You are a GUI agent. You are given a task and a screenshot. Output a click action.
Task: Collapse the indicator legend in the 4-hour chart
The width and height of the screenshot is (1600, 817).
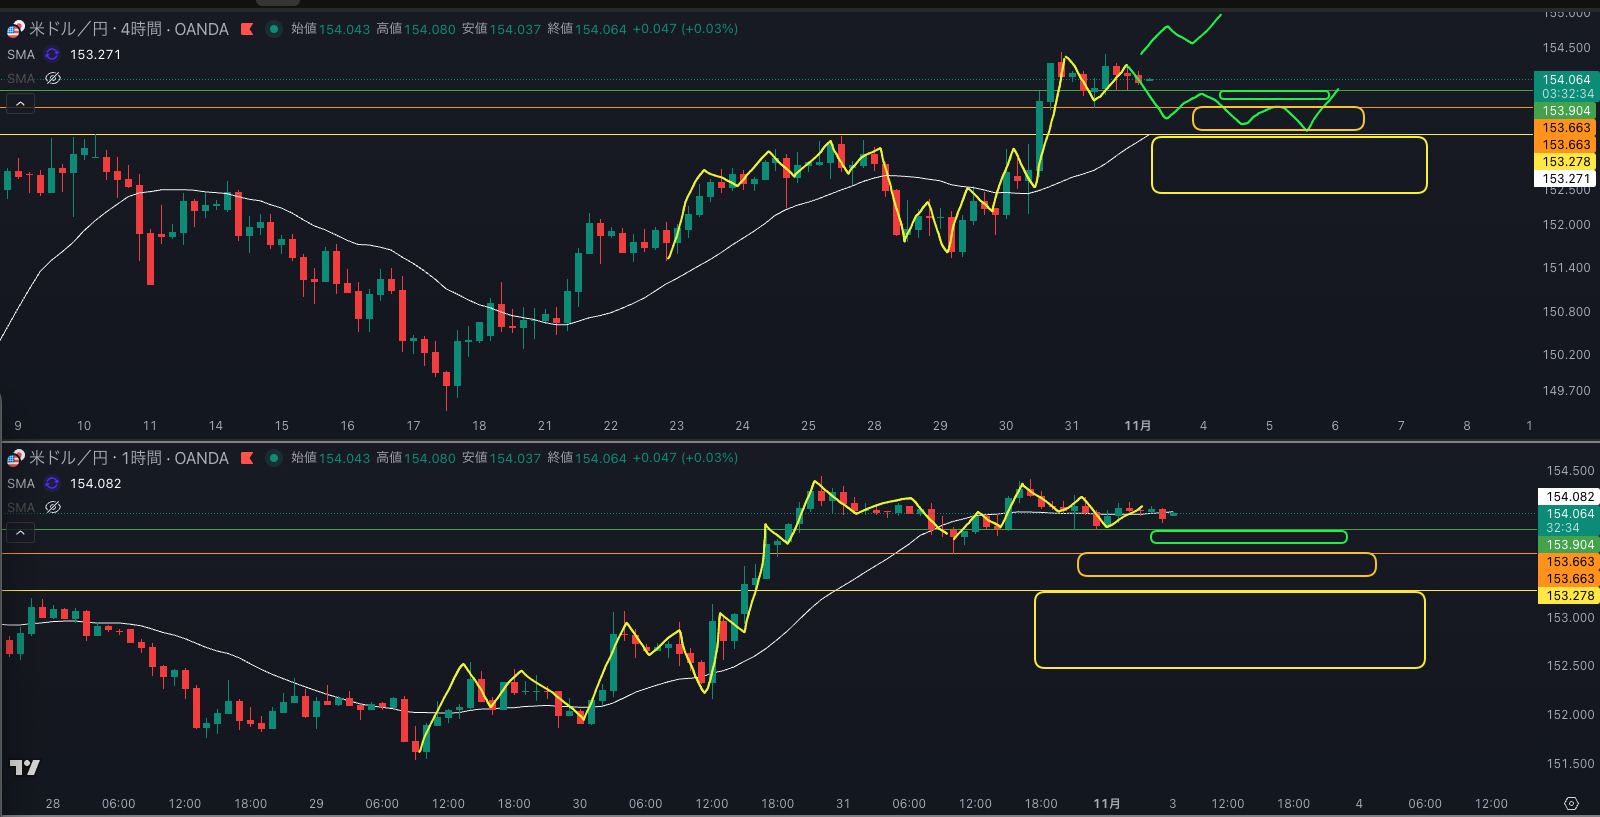pos(20,103)
